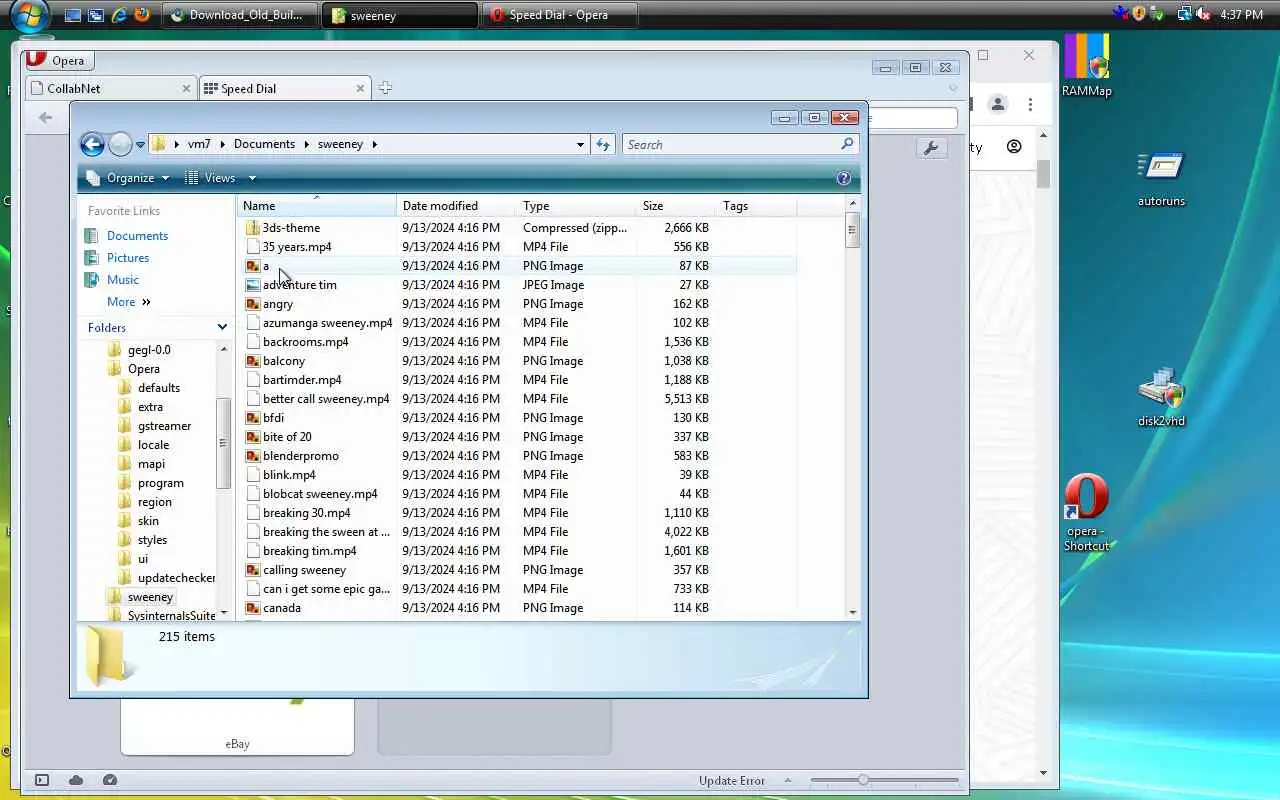The width and height of the screenshot is (1280, 800).
Task: Click the Opera back arrow
Action: [x=45, y=117]
